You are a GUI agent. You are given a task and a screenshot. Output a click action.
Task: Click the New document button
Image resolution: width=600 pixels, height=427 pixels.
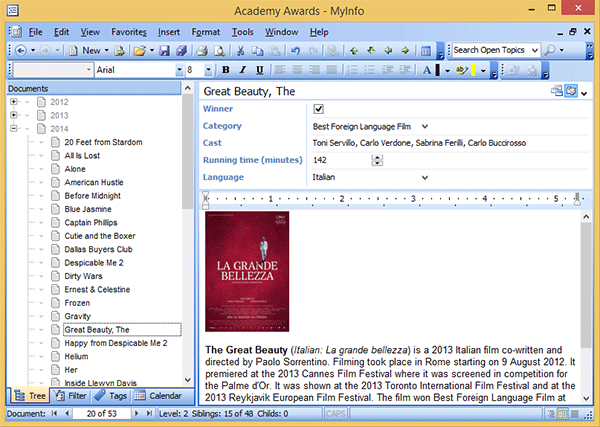pyautogui.click(x=86, y=51)
